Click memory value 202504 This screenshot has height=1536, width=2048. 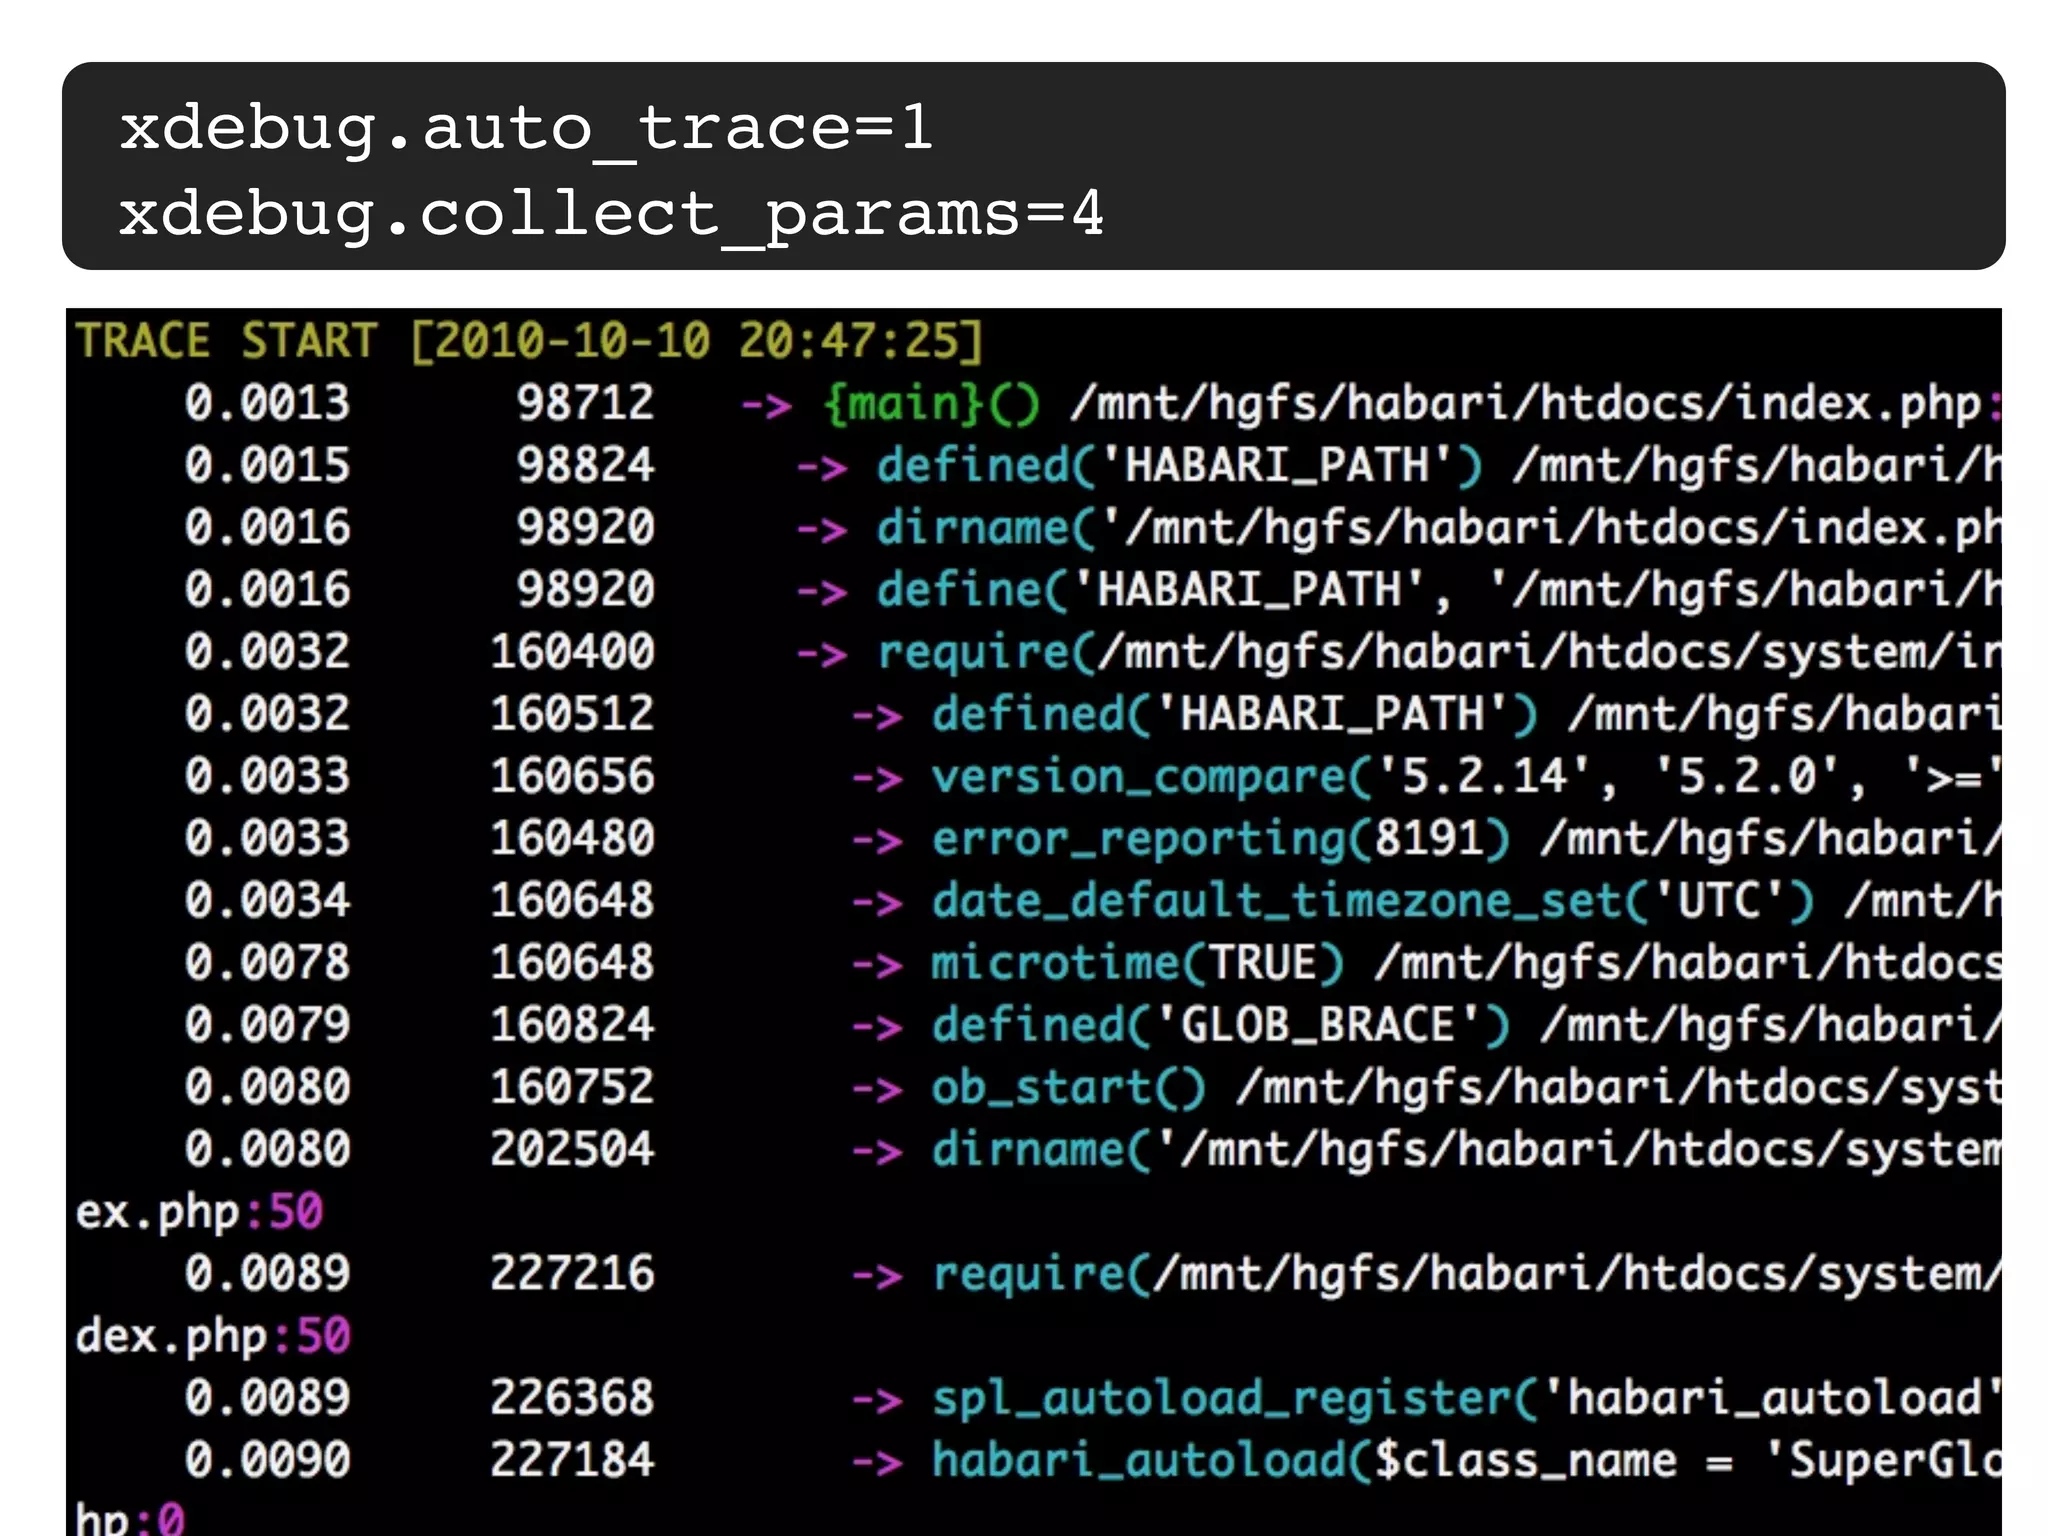tap(572, 1149)
